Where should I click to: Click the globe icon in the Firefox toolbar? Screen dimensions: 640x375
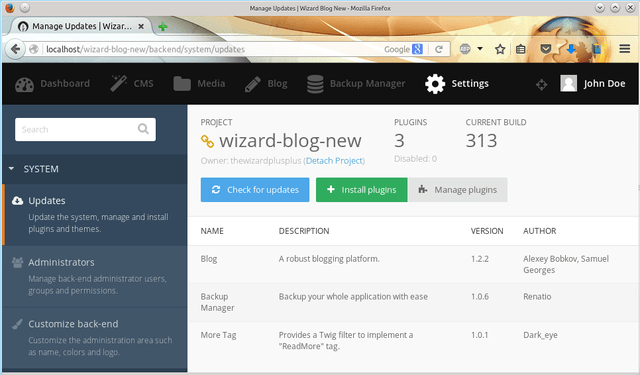465,49
